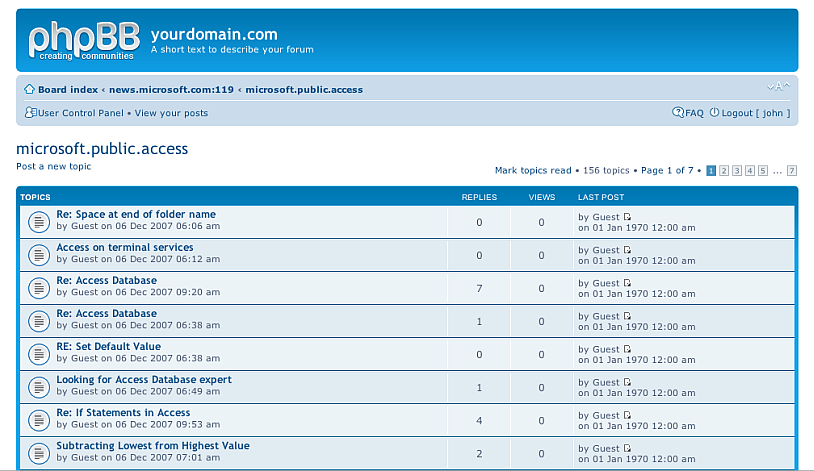Click the Logout power icon
Screen dimensions: 814x471
(x=714, y=113)
